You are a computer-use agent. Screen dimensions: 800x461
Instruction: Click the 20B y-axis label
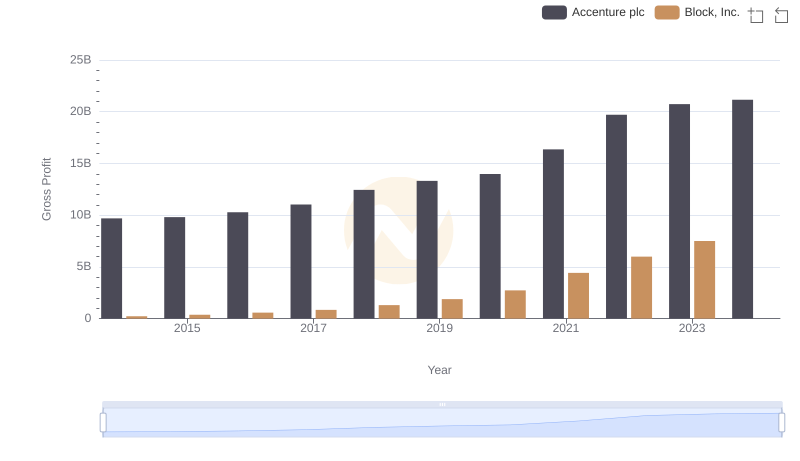click(81, 111)
